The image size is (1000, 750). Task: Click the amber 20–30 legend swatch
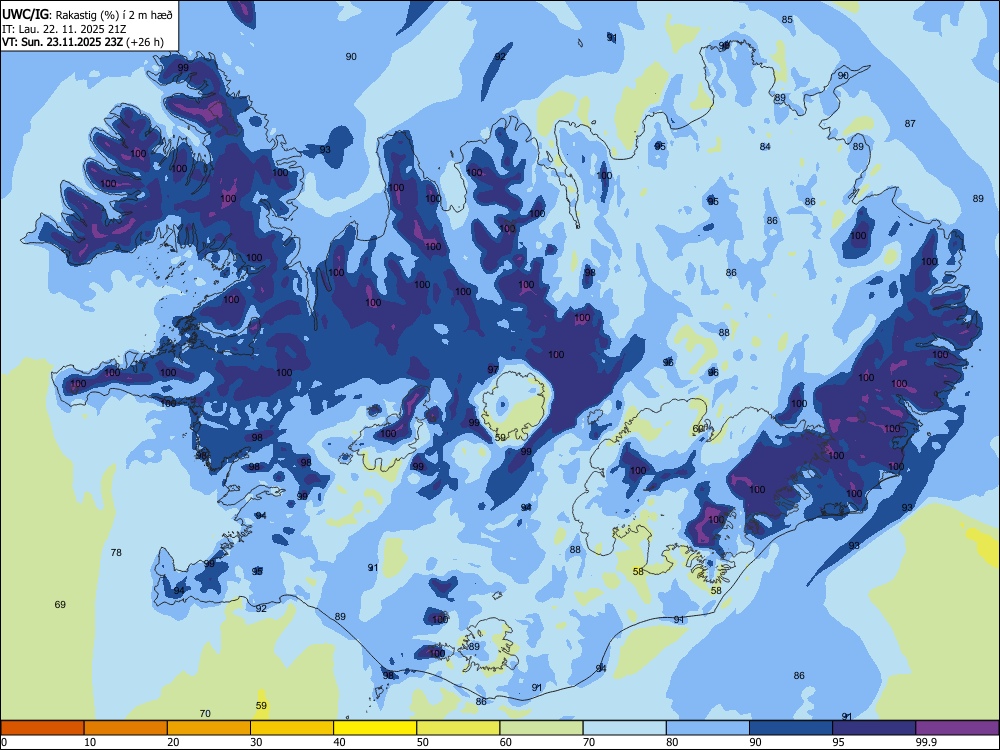click(x=209, y=728)
